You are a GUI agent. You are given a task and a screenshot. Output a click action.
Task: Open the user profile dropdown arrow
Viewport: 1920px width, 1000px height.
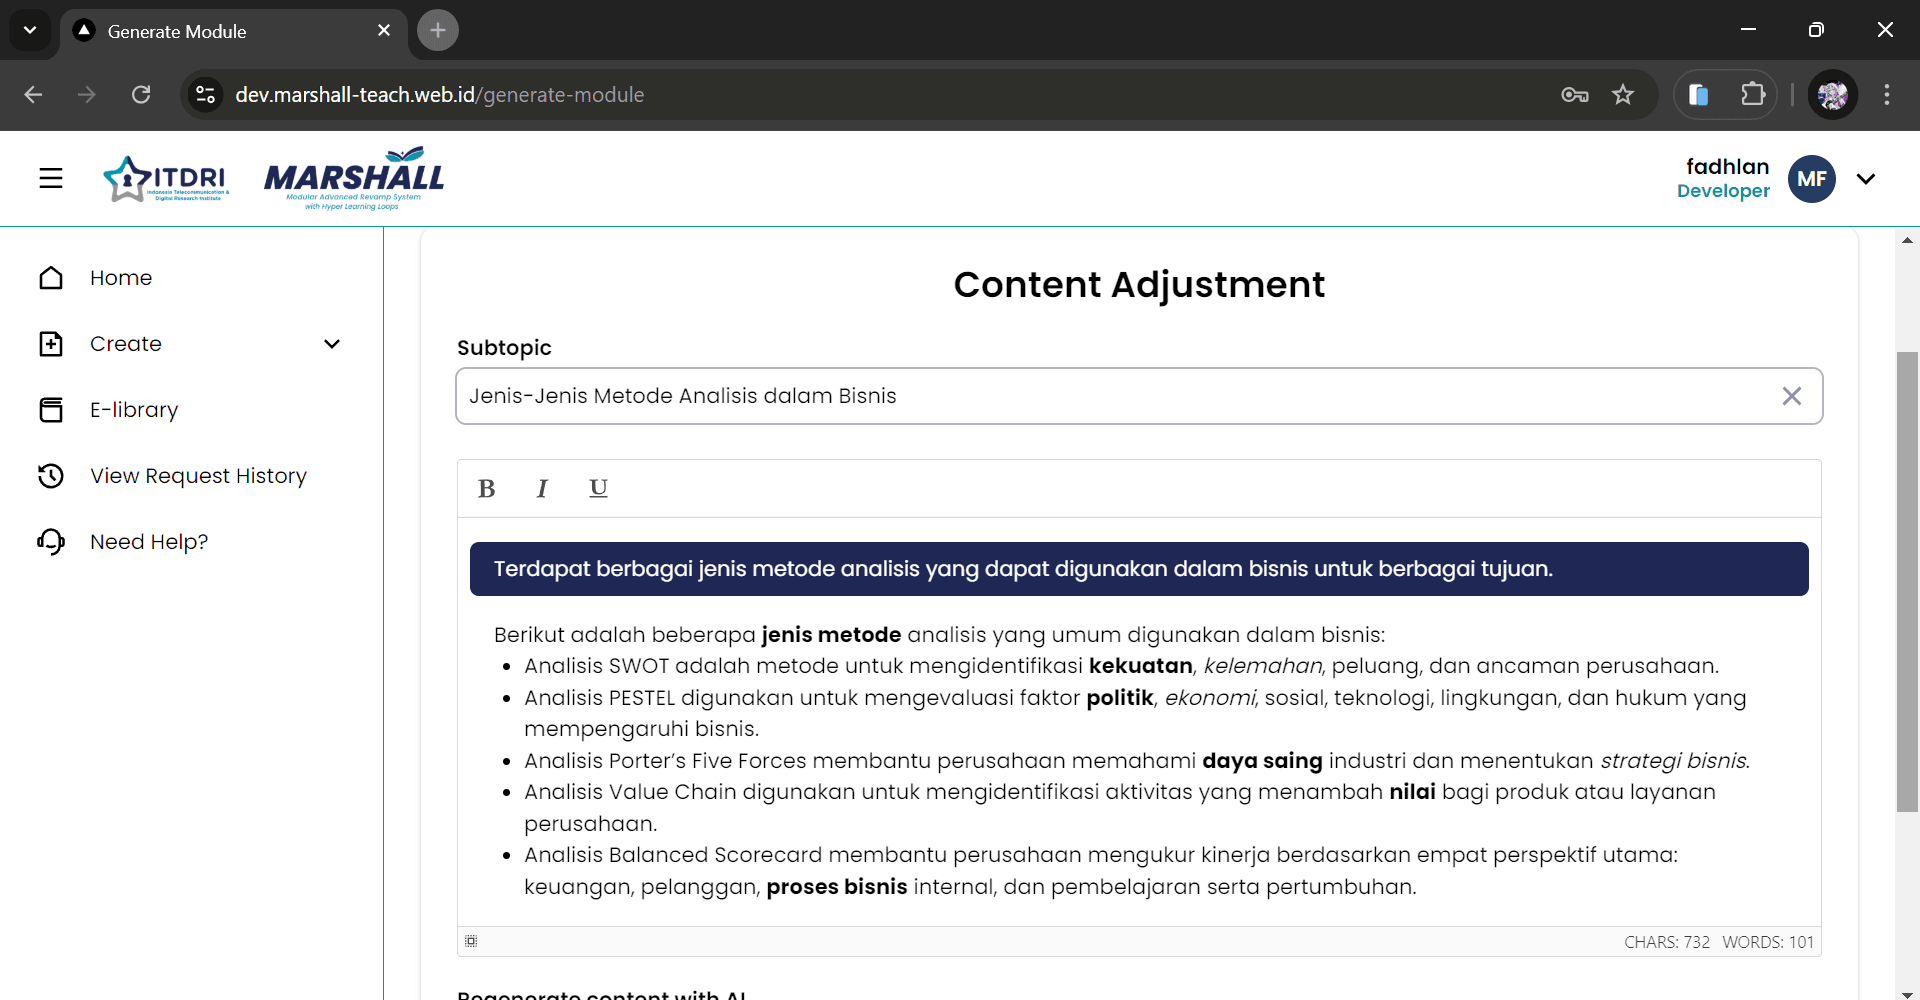click(x=1865, y=179)
